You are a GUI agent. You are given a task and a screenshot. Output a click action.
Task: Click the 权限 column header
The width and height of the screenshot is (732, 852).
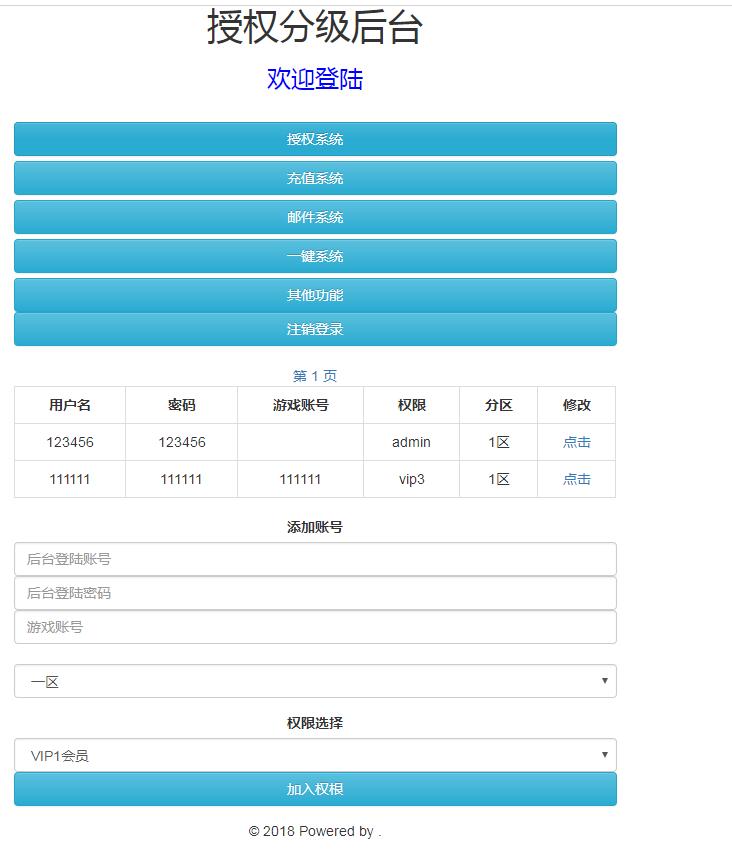click(x=411, y=405)
